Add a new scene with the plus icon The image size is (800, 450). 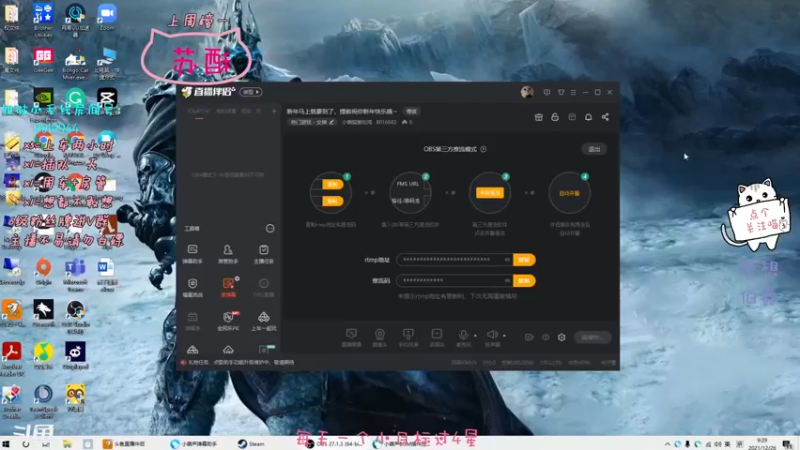[274, 111]
